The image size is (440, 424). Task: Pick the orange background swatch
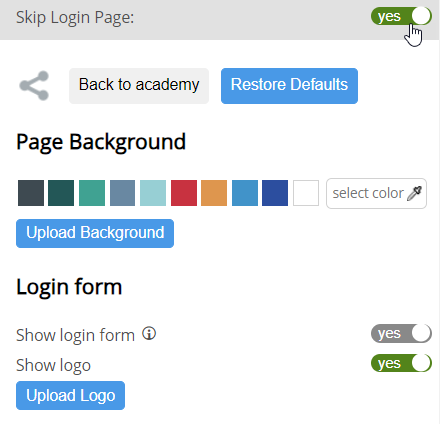click(214, 193)
